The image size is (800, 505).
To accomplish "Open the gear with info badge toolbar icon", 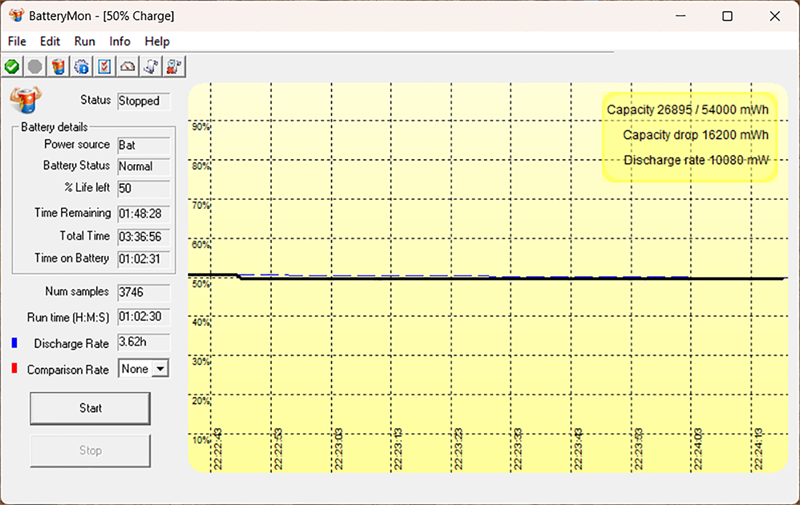I will (x=81, y=67).
